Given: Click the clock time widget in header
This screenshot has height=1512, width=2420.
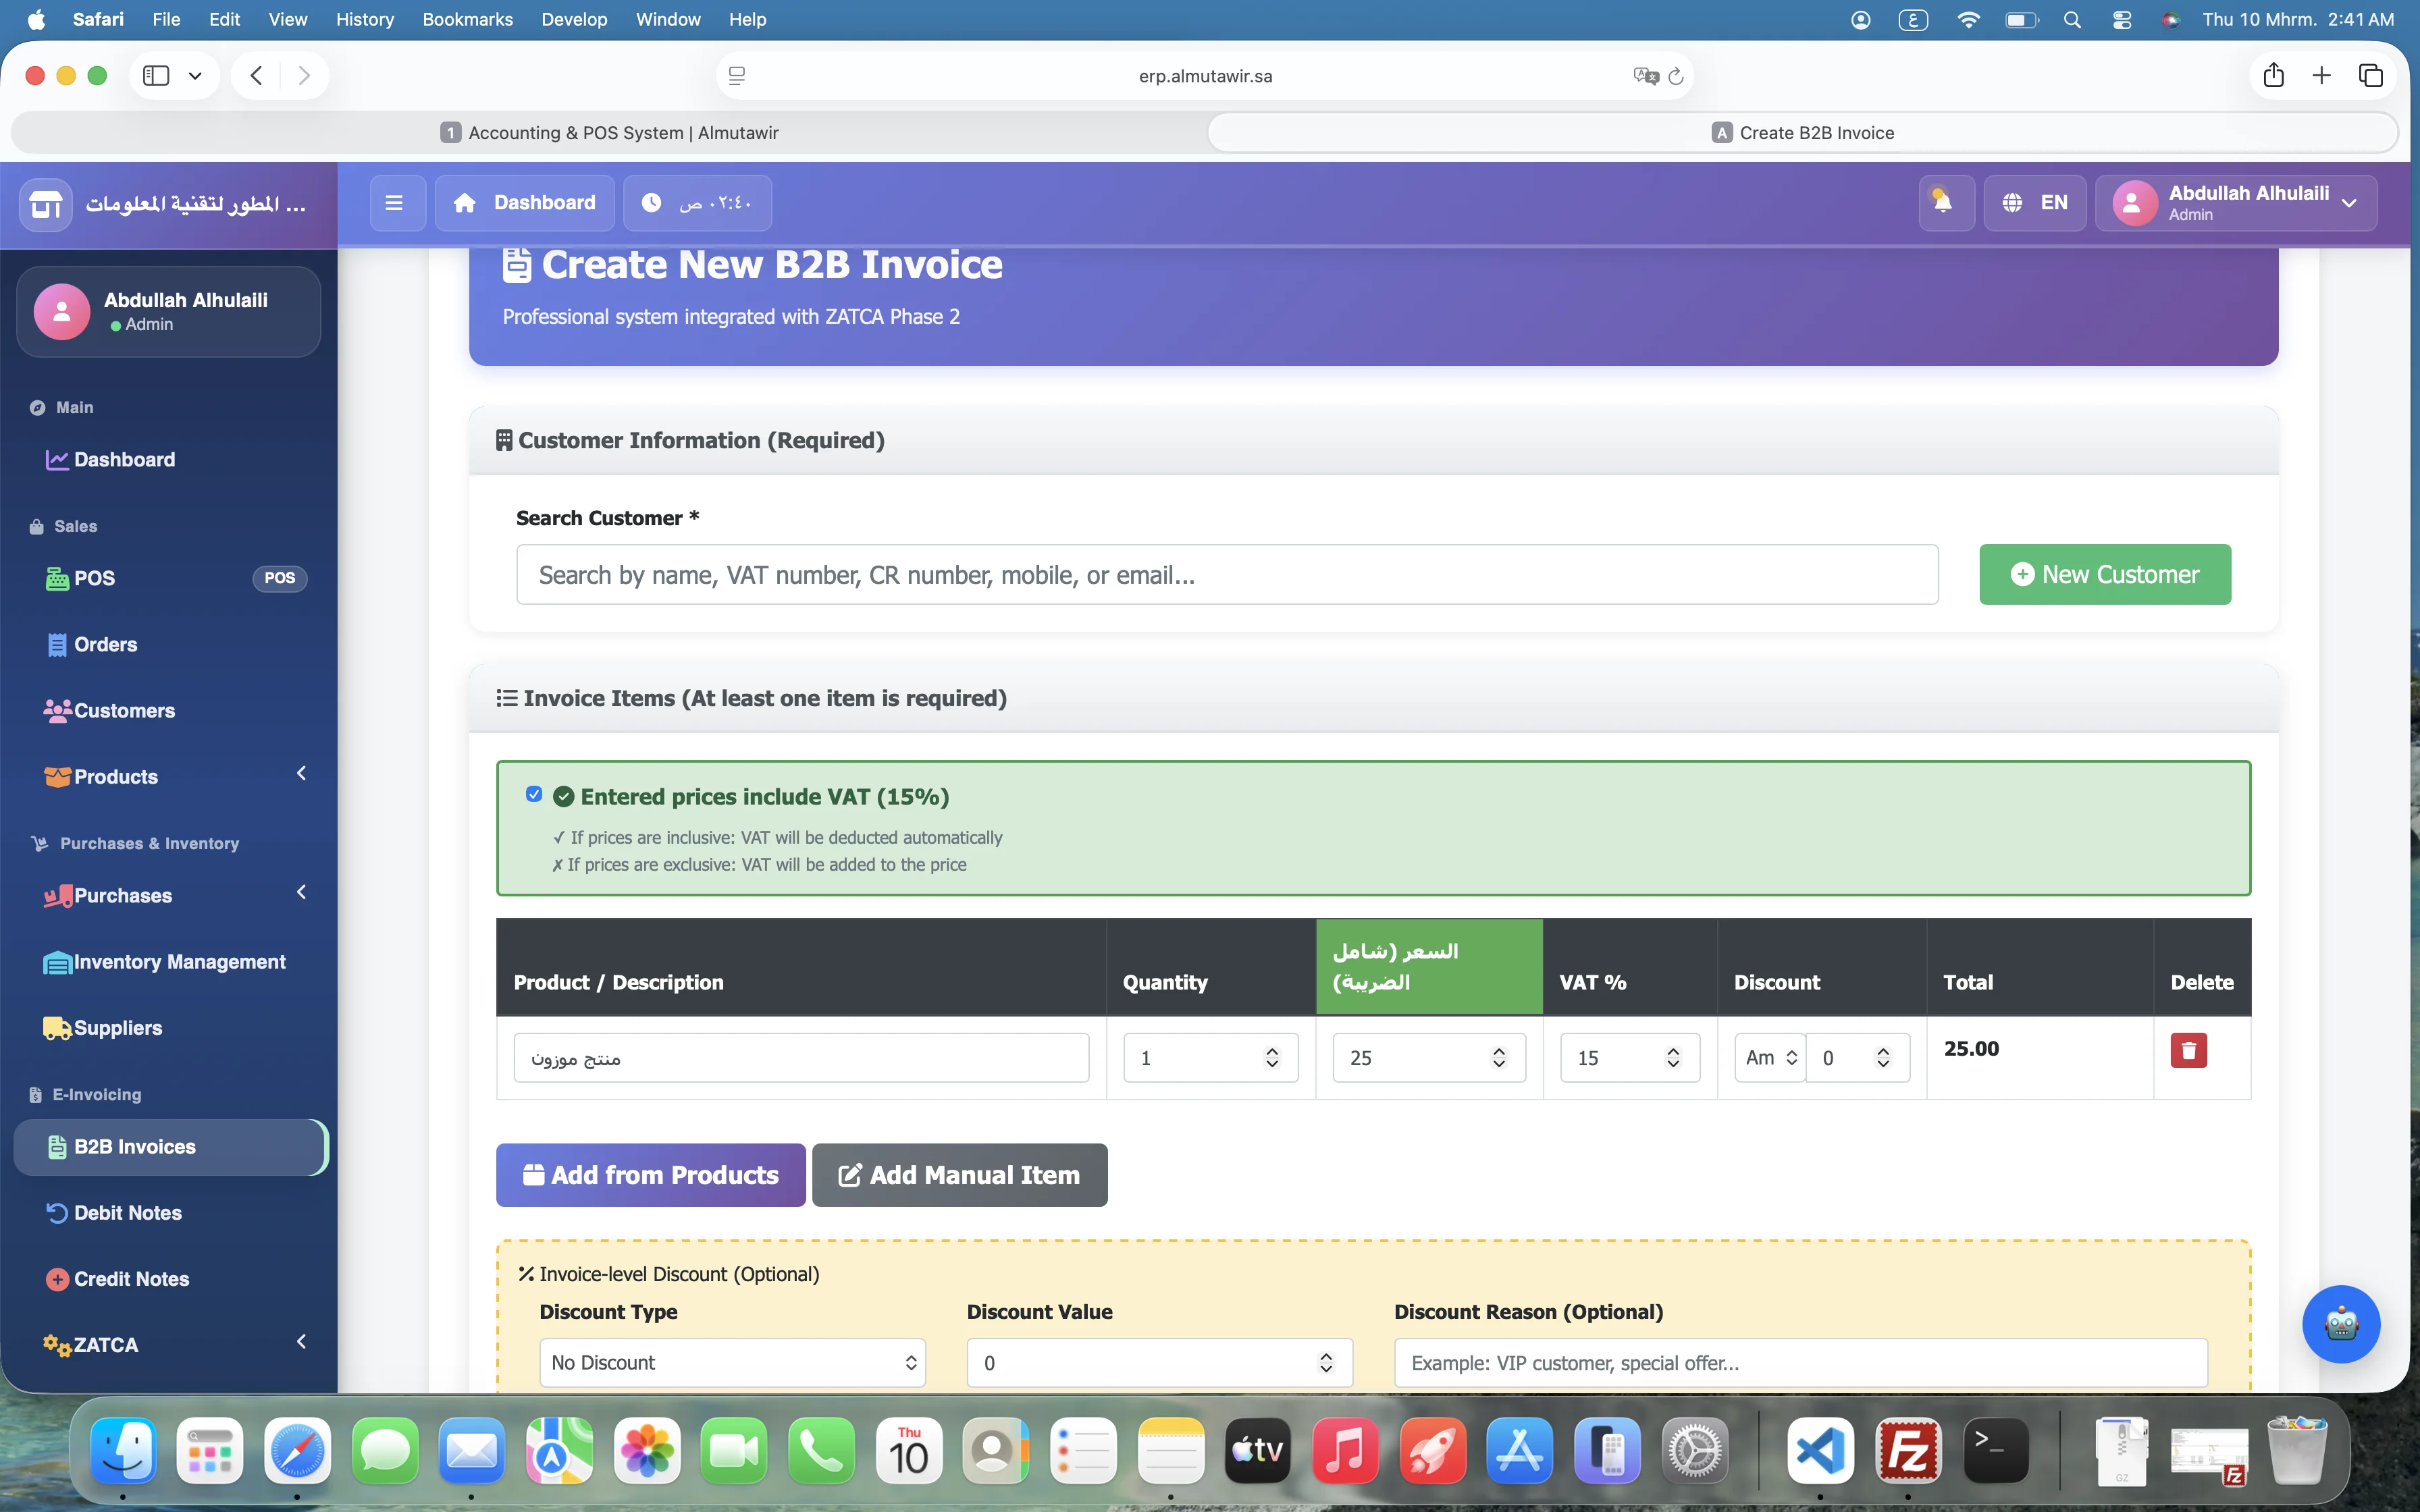Looking at the screenshot, I should click(698, 203).
